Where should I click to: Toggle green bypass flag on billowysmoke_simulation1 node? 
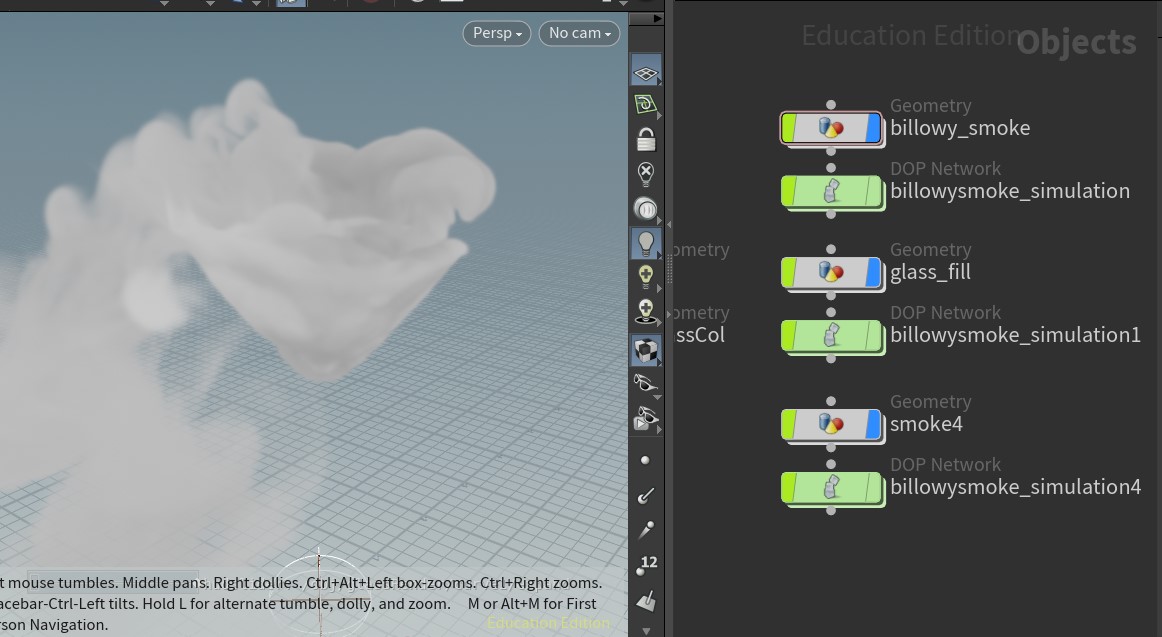(789, 335)
